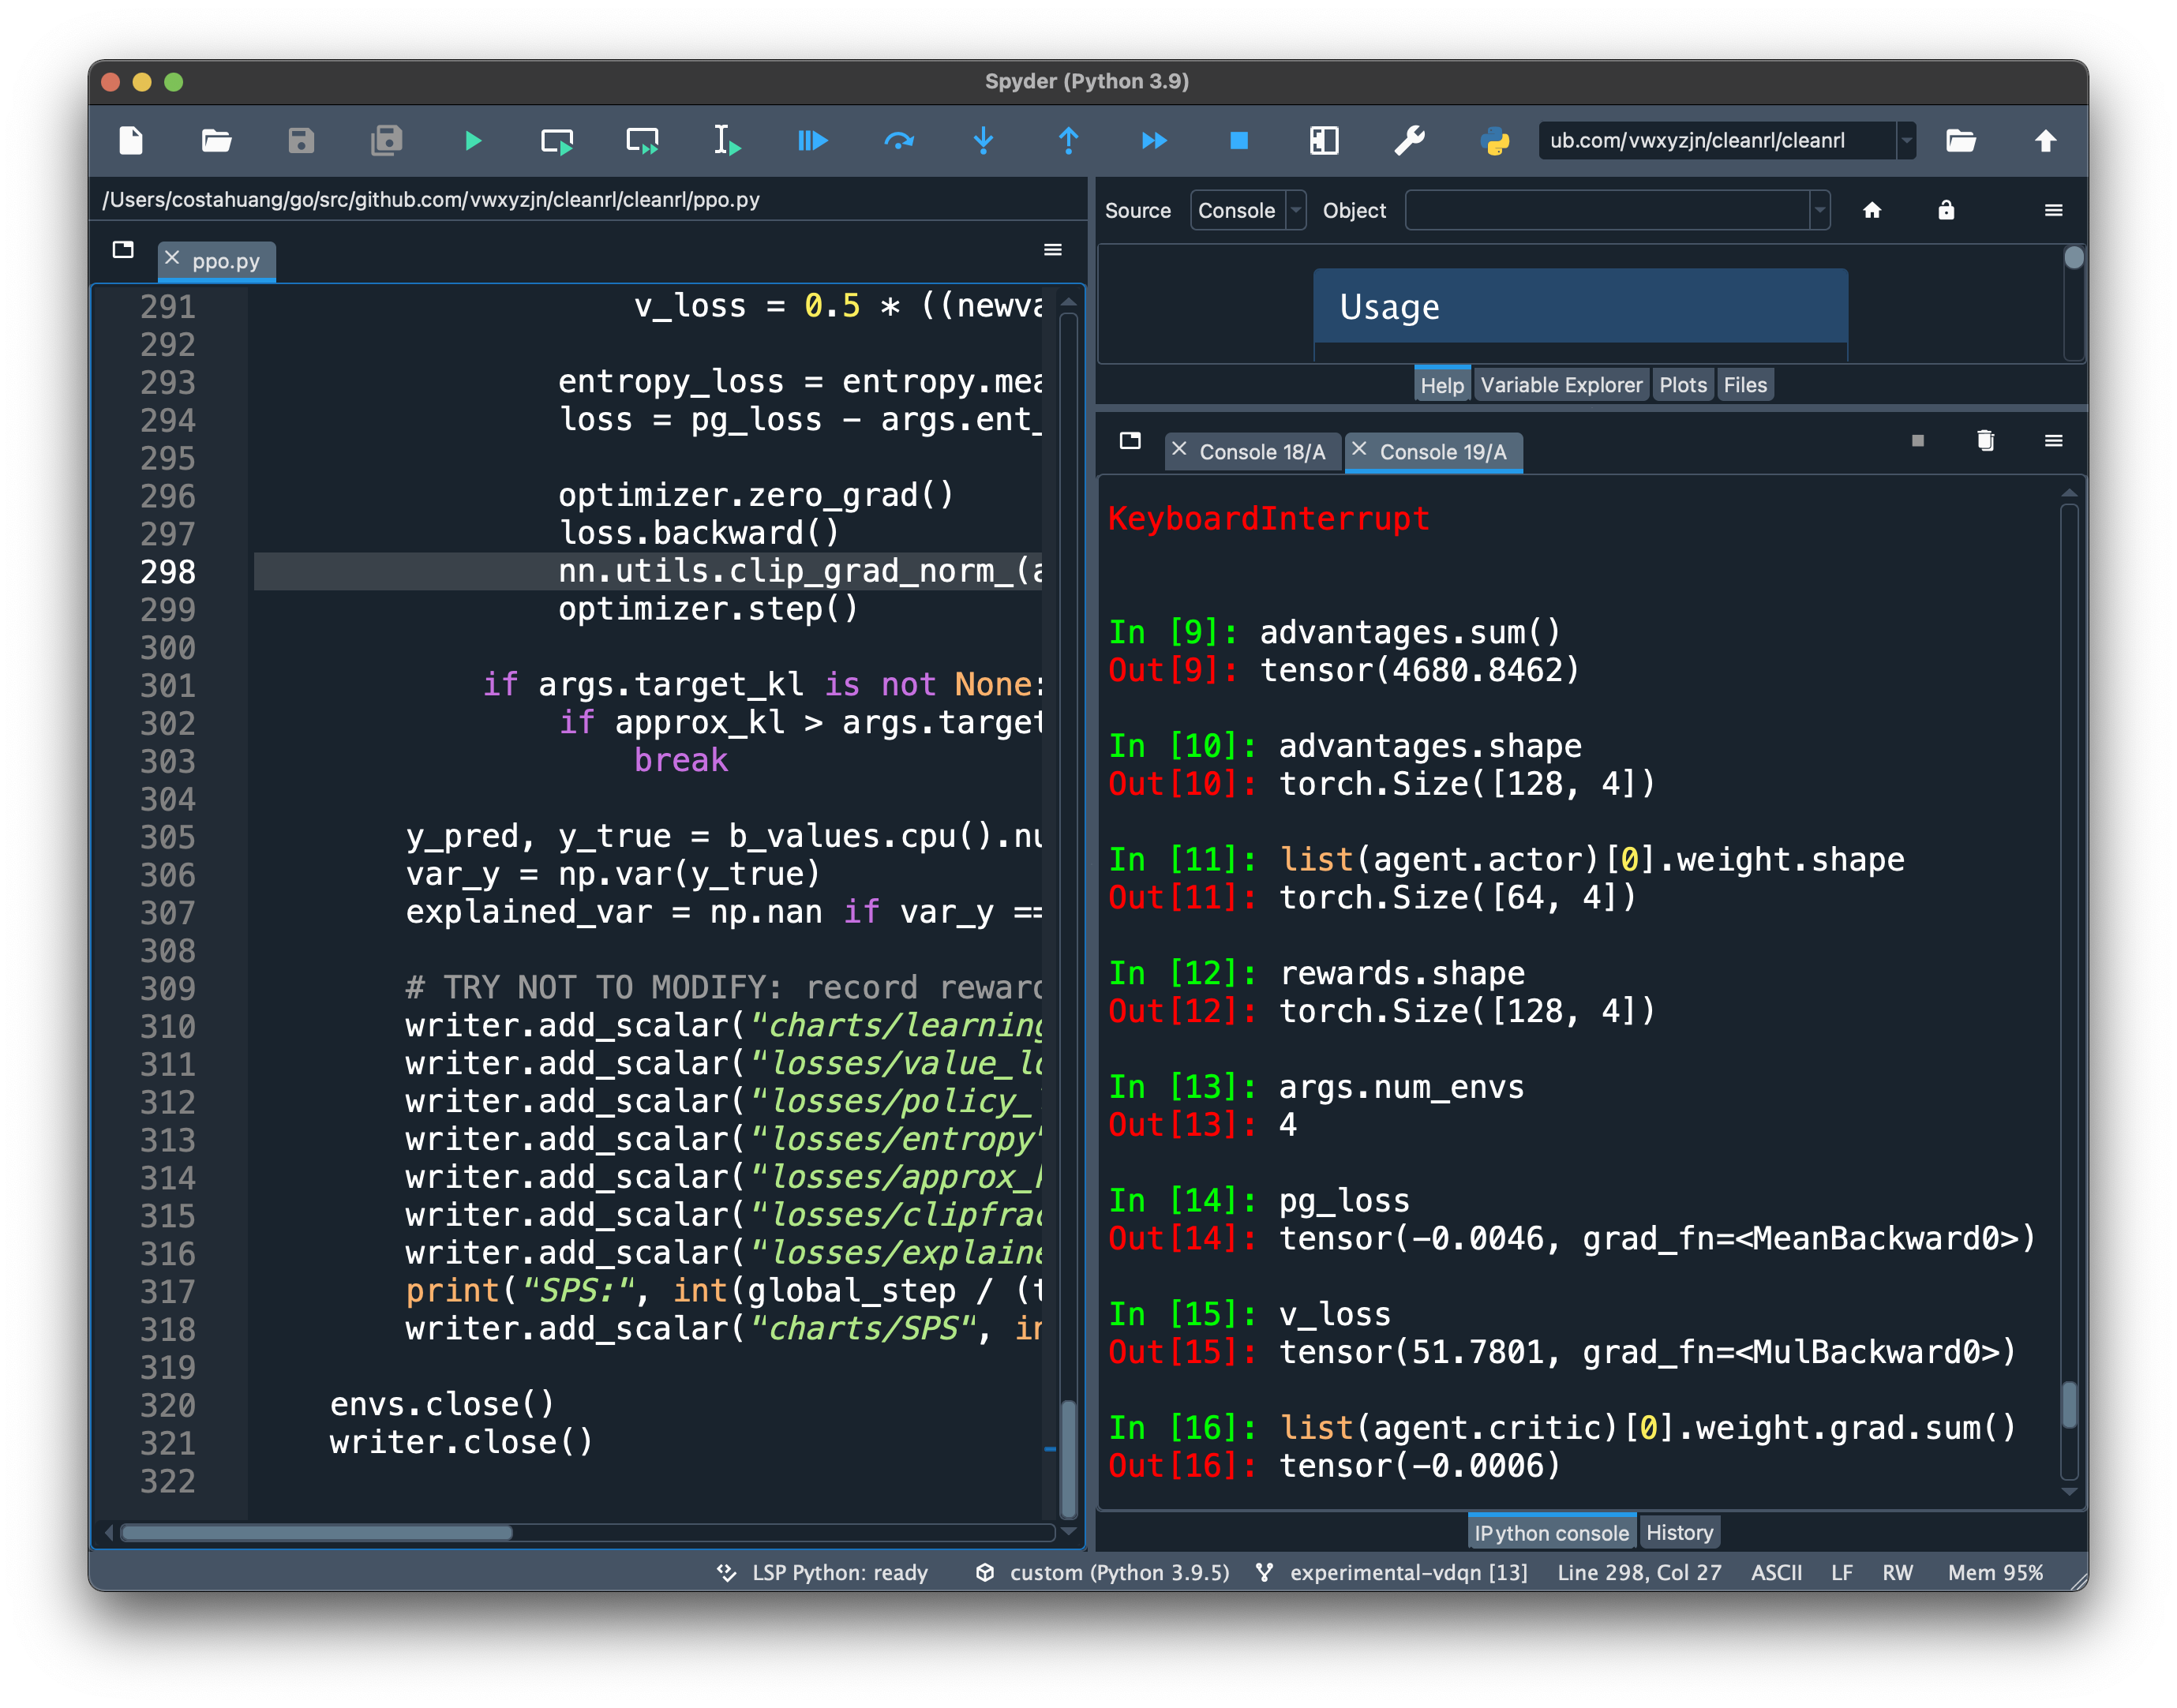The width and height of the screenshot is (2177, 1708).
Task: Click the envs.close() code line
Action: (442, 1404)
